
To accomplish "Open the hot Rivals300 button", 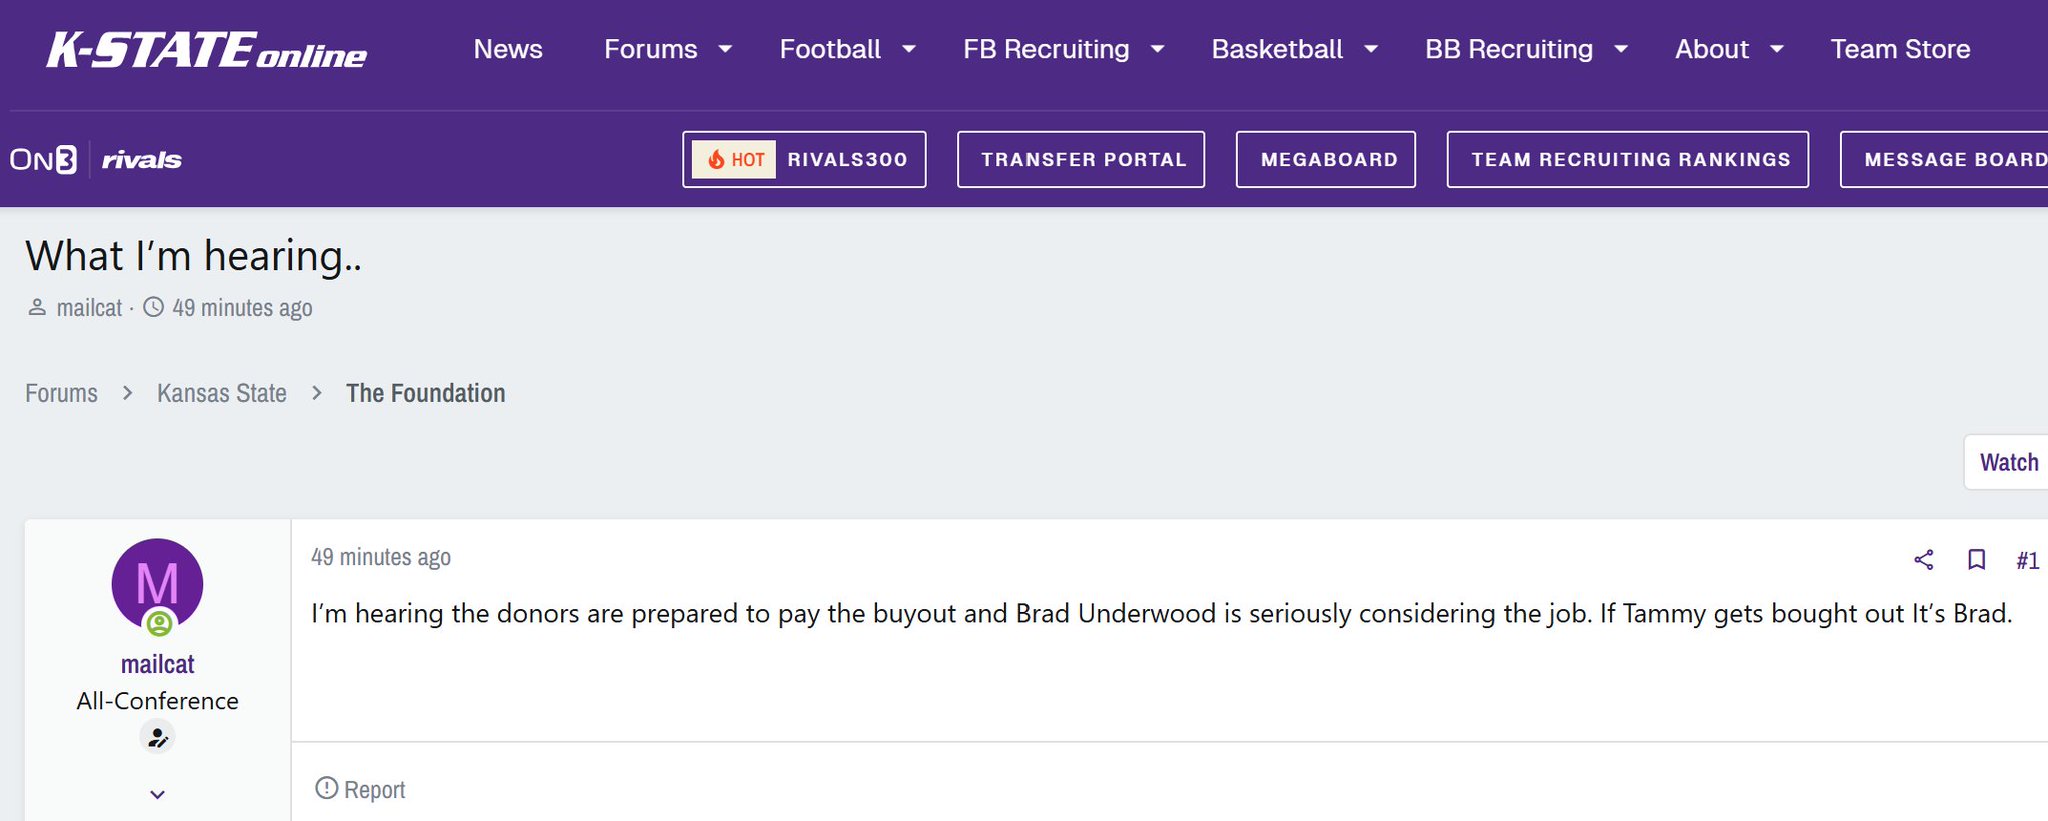I will coord(804,160).
